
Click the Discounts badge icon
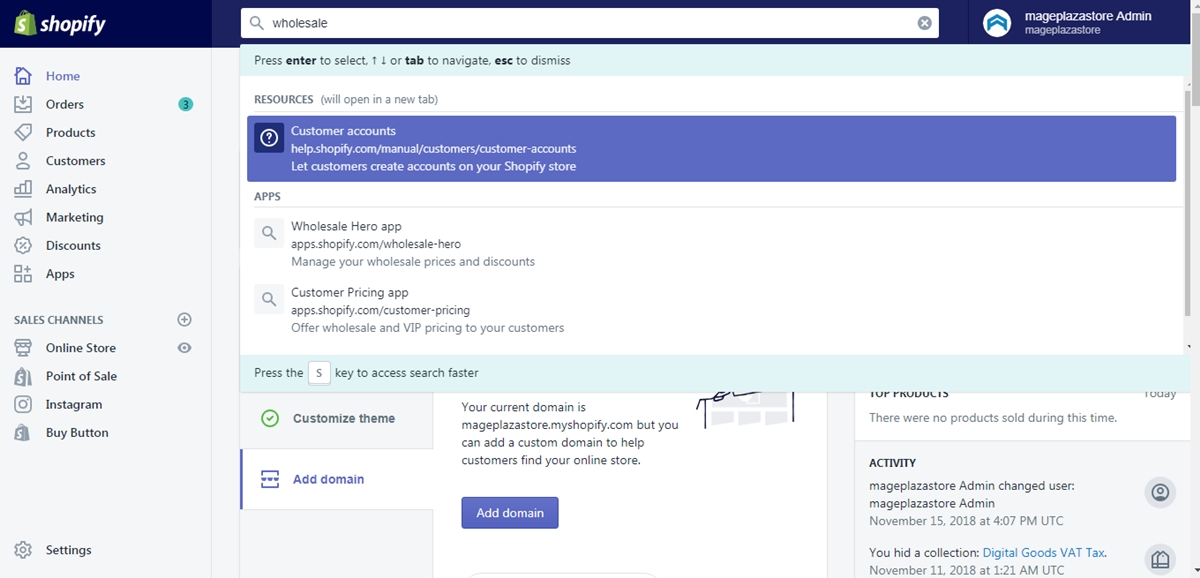tap(23, 245)
